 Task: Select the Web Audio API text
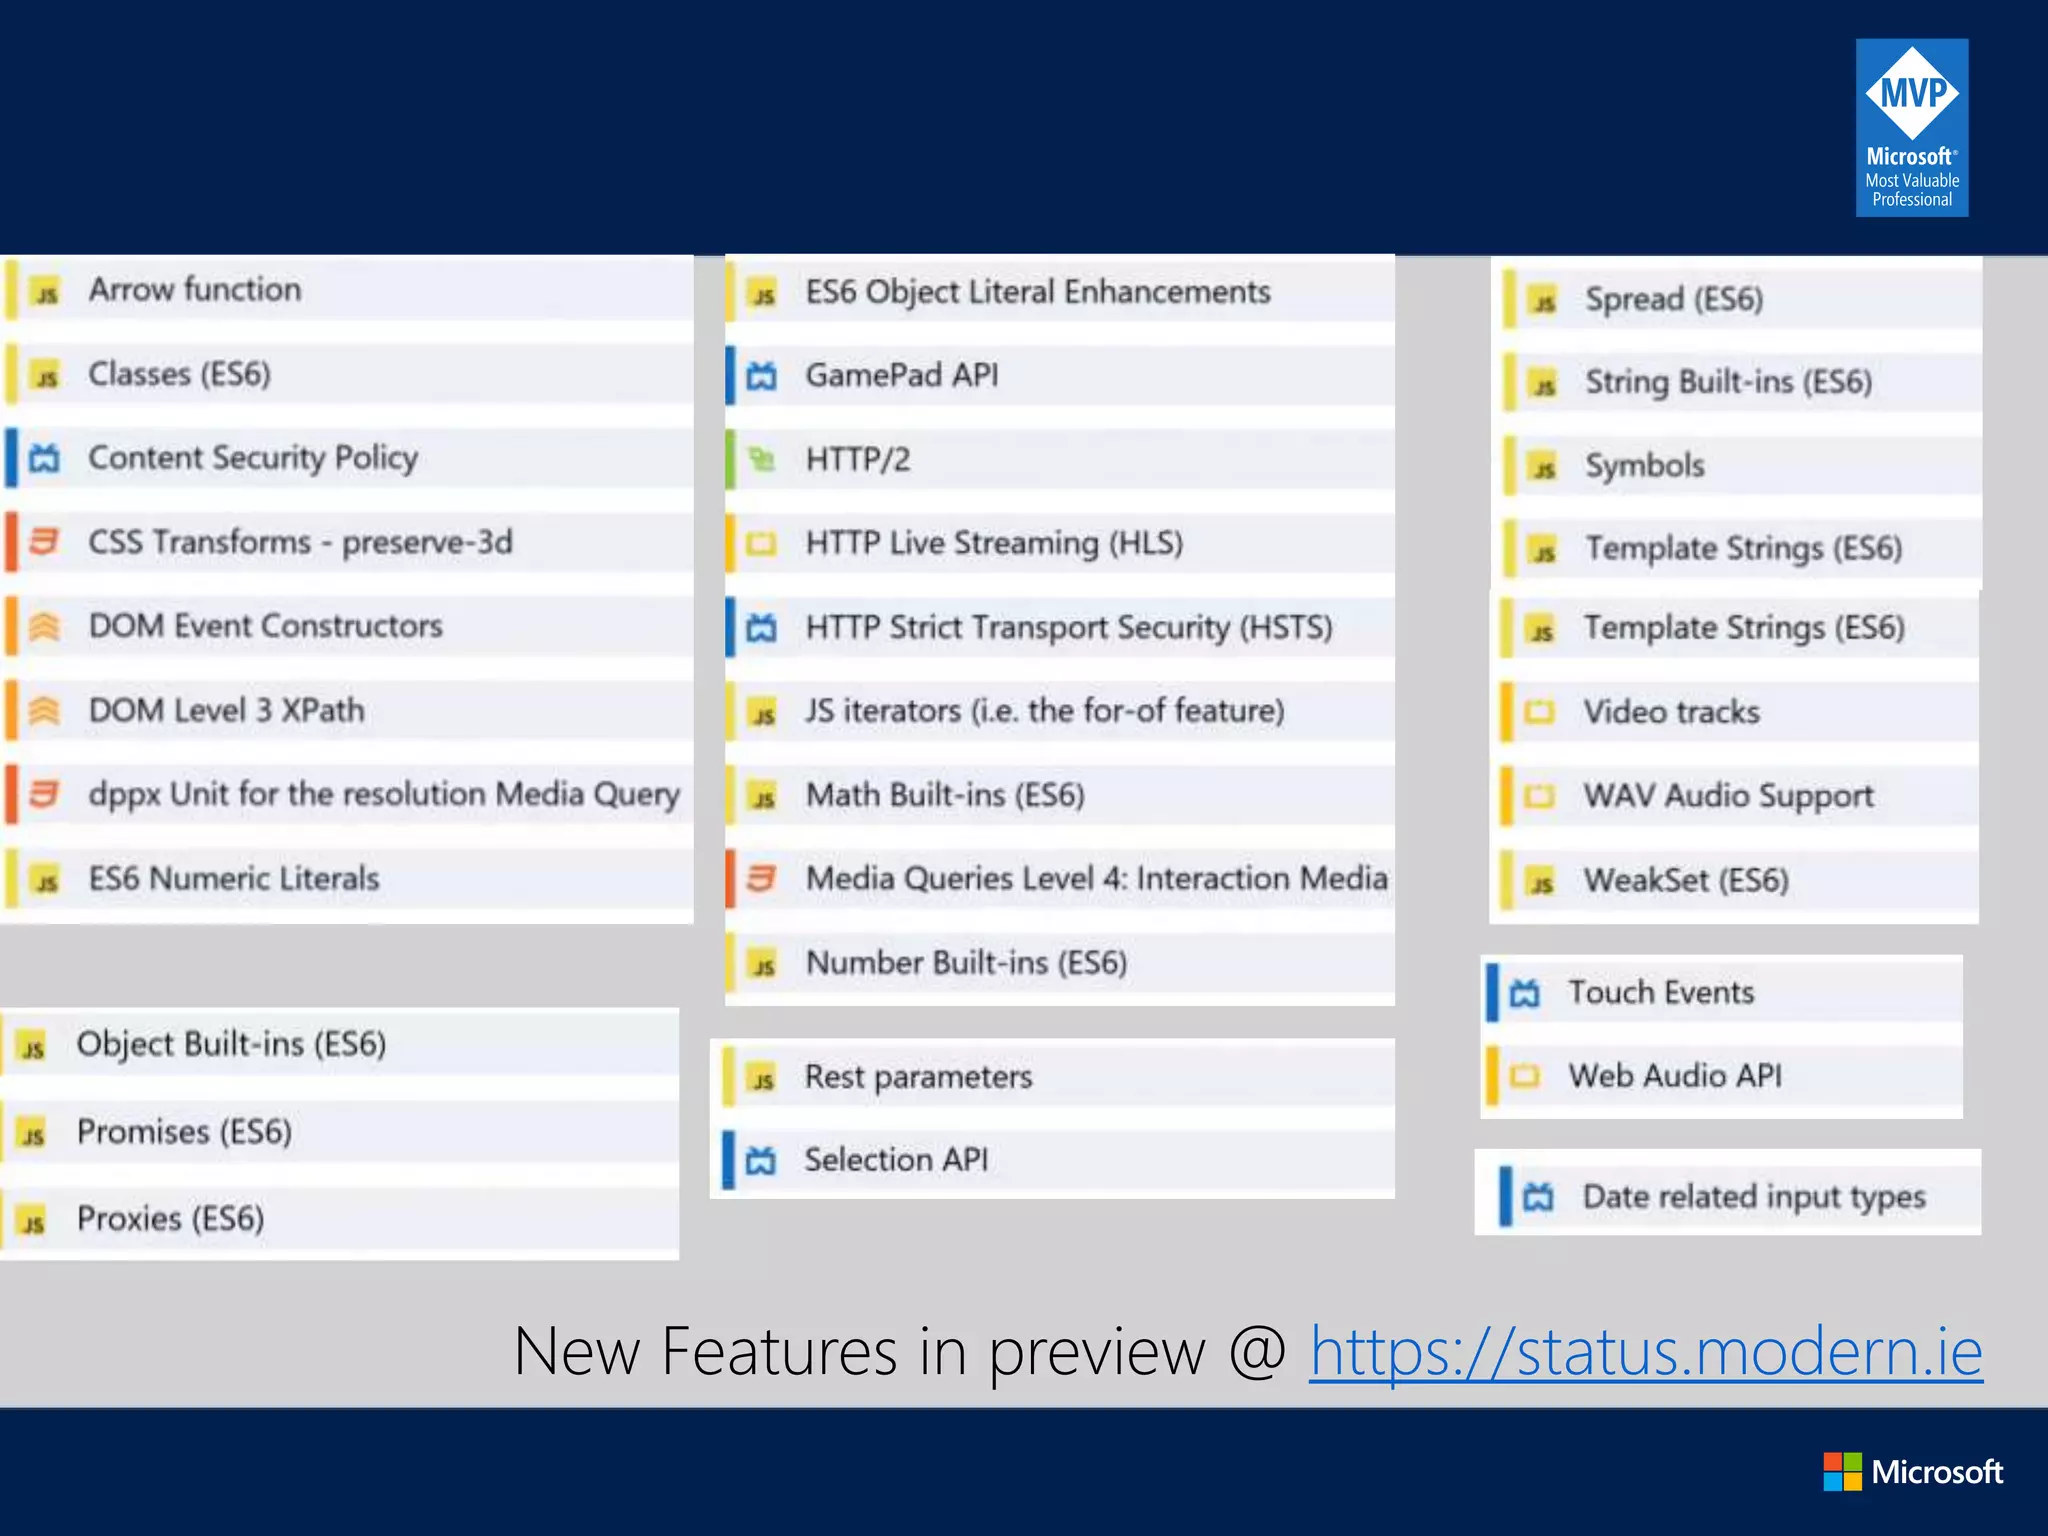coord(1675,1076)
